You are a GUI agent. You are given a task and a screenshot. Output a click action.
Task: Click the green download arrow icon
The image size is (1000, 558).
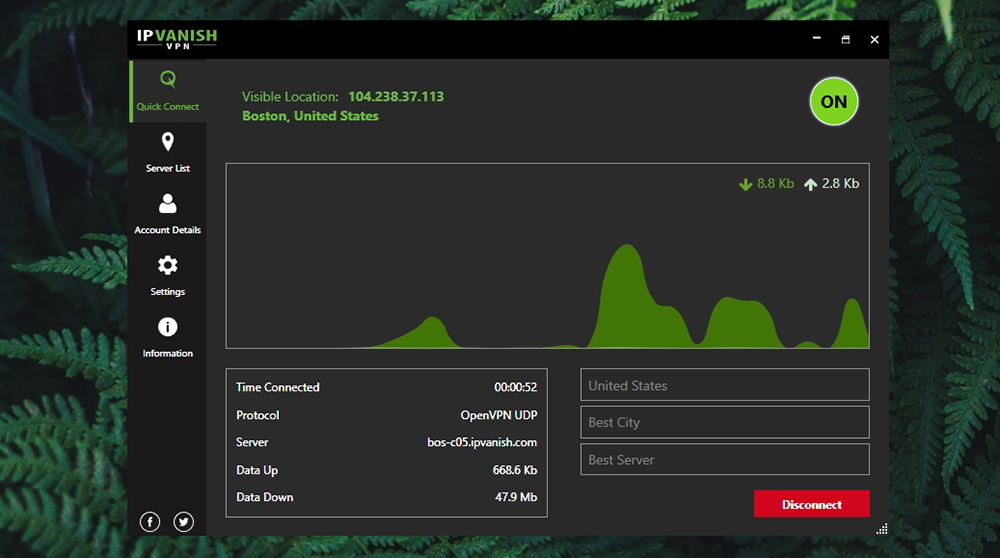[746, 184]
